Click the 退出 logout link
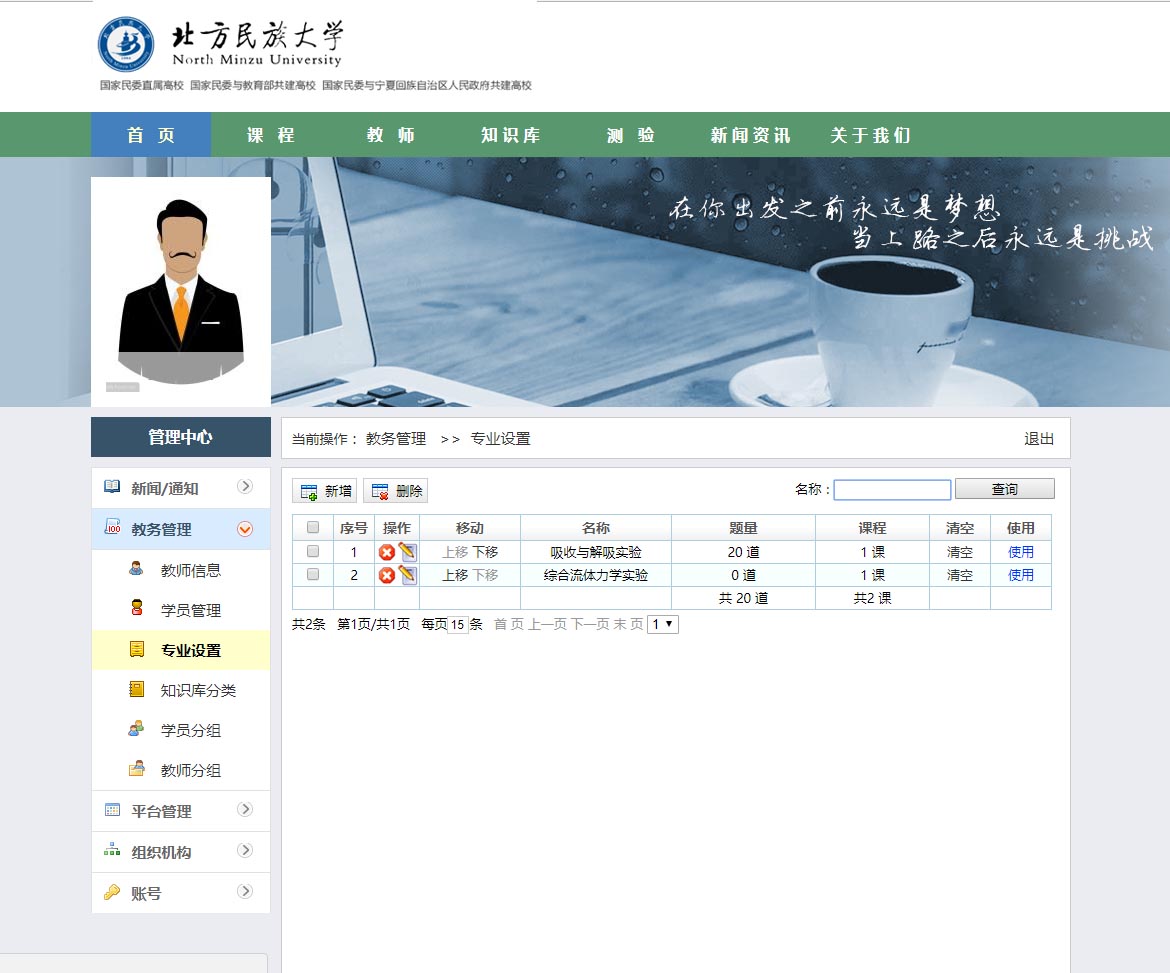The width and height of the screenshot is (1170, 973). (1038, 439)
